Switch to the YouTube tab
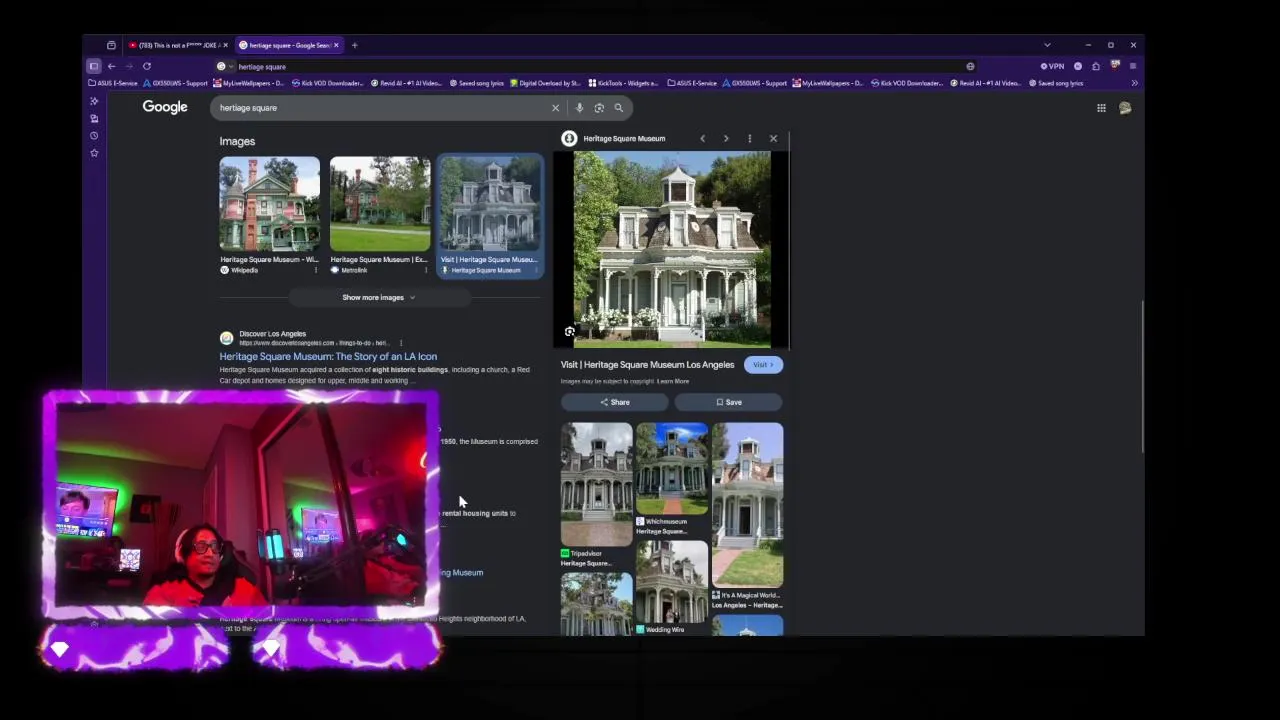Viewport: 1280px width, 720px height. [178, 45]
